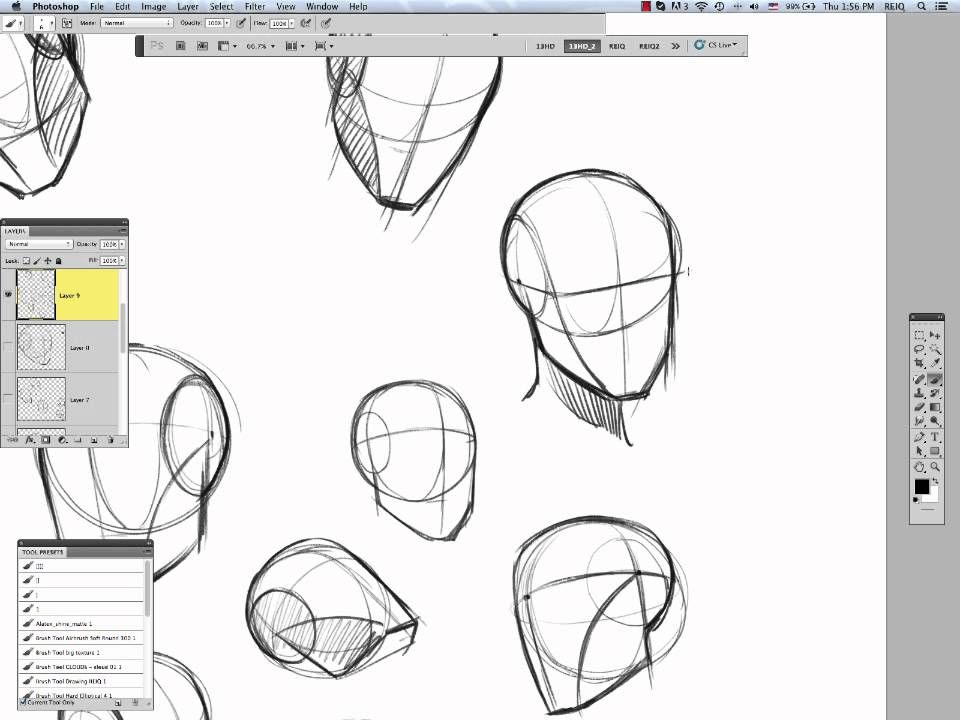Enable Current Tool Only checkbox
Viewport: 960px width, 720px height.
click(22, 703)
